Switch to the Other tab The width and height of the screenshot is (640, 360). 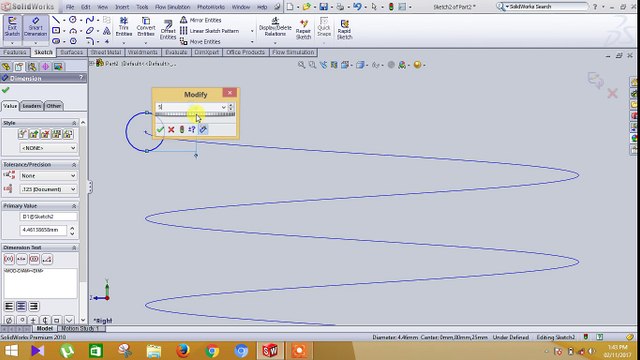(53, 106)
